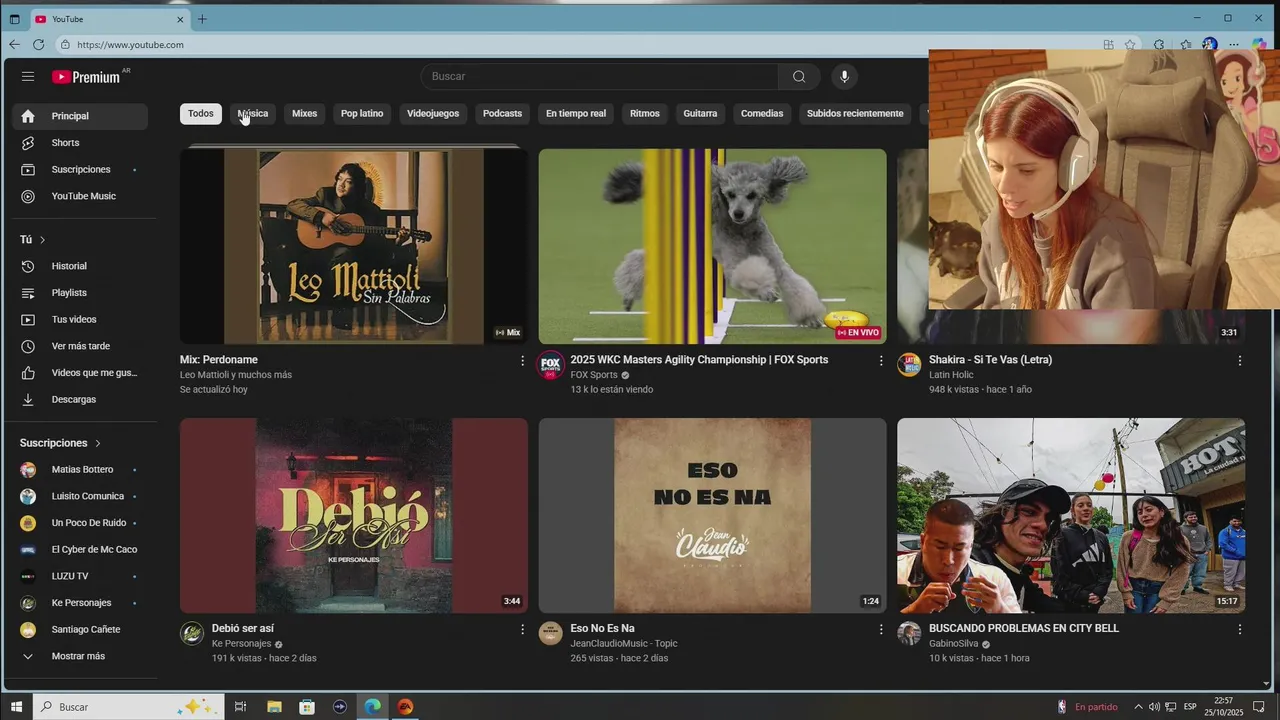Open LUZU TV subscription
Screen dimensions: 1280x720
click(80, 576)
